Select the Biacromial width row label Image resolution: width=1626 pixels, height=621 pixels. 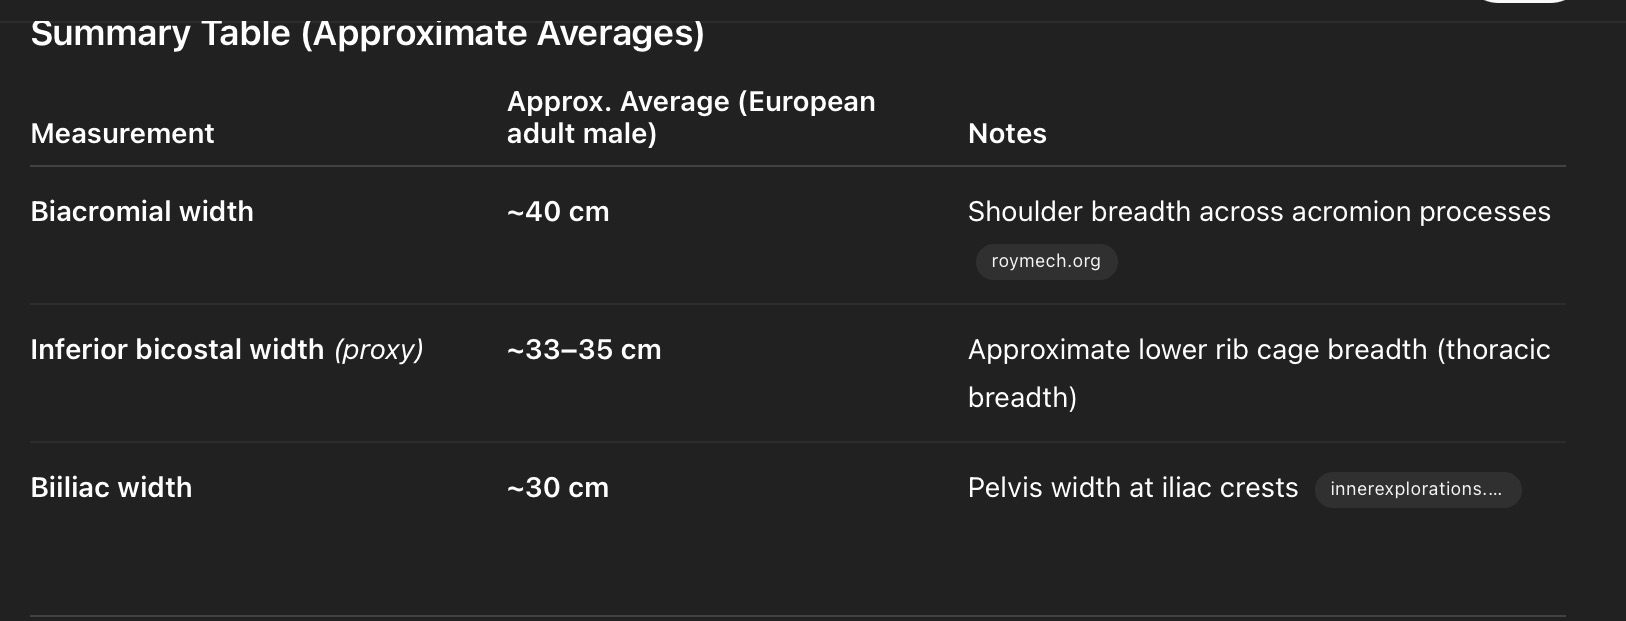(x=142, y=211)
